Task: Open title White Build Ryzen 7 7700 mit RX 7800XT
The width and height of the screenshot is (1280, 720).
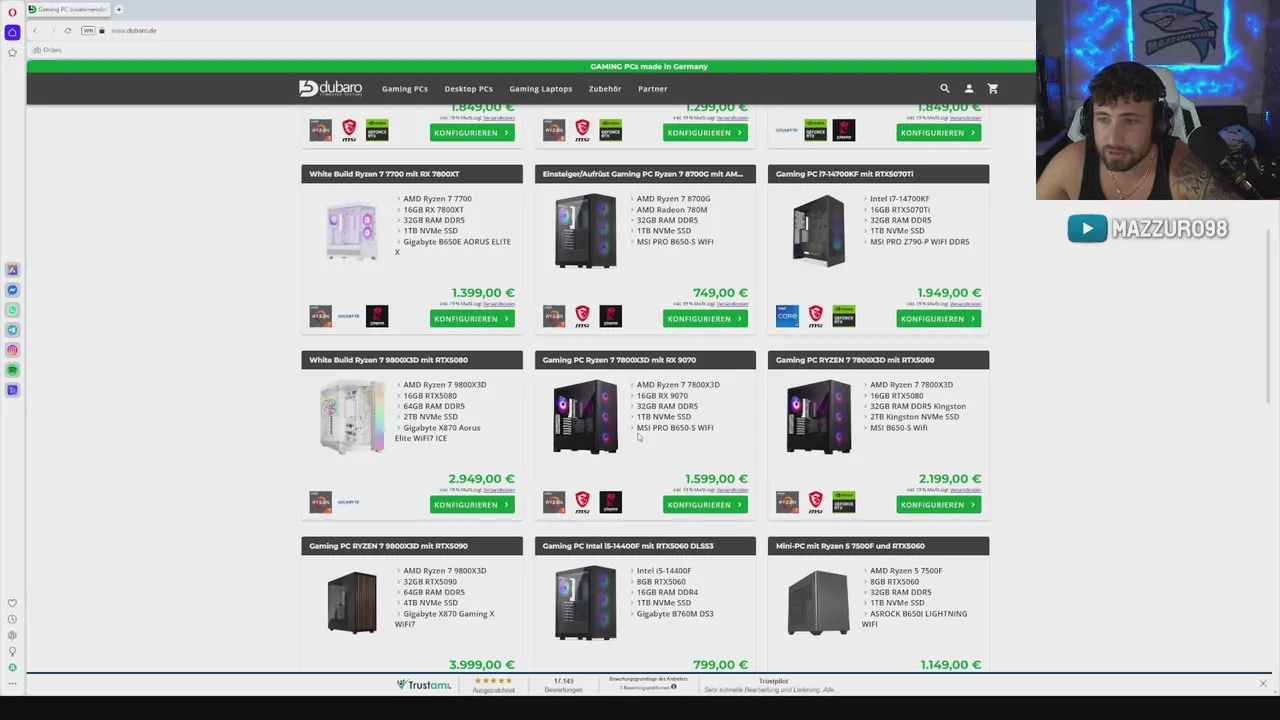Action: coord(384,174)
